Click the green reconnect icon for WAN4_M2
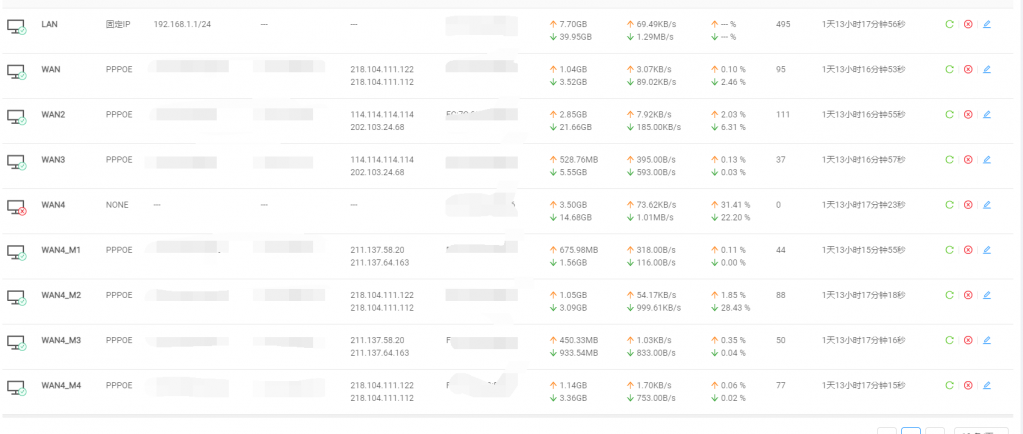 coord(949,295)
